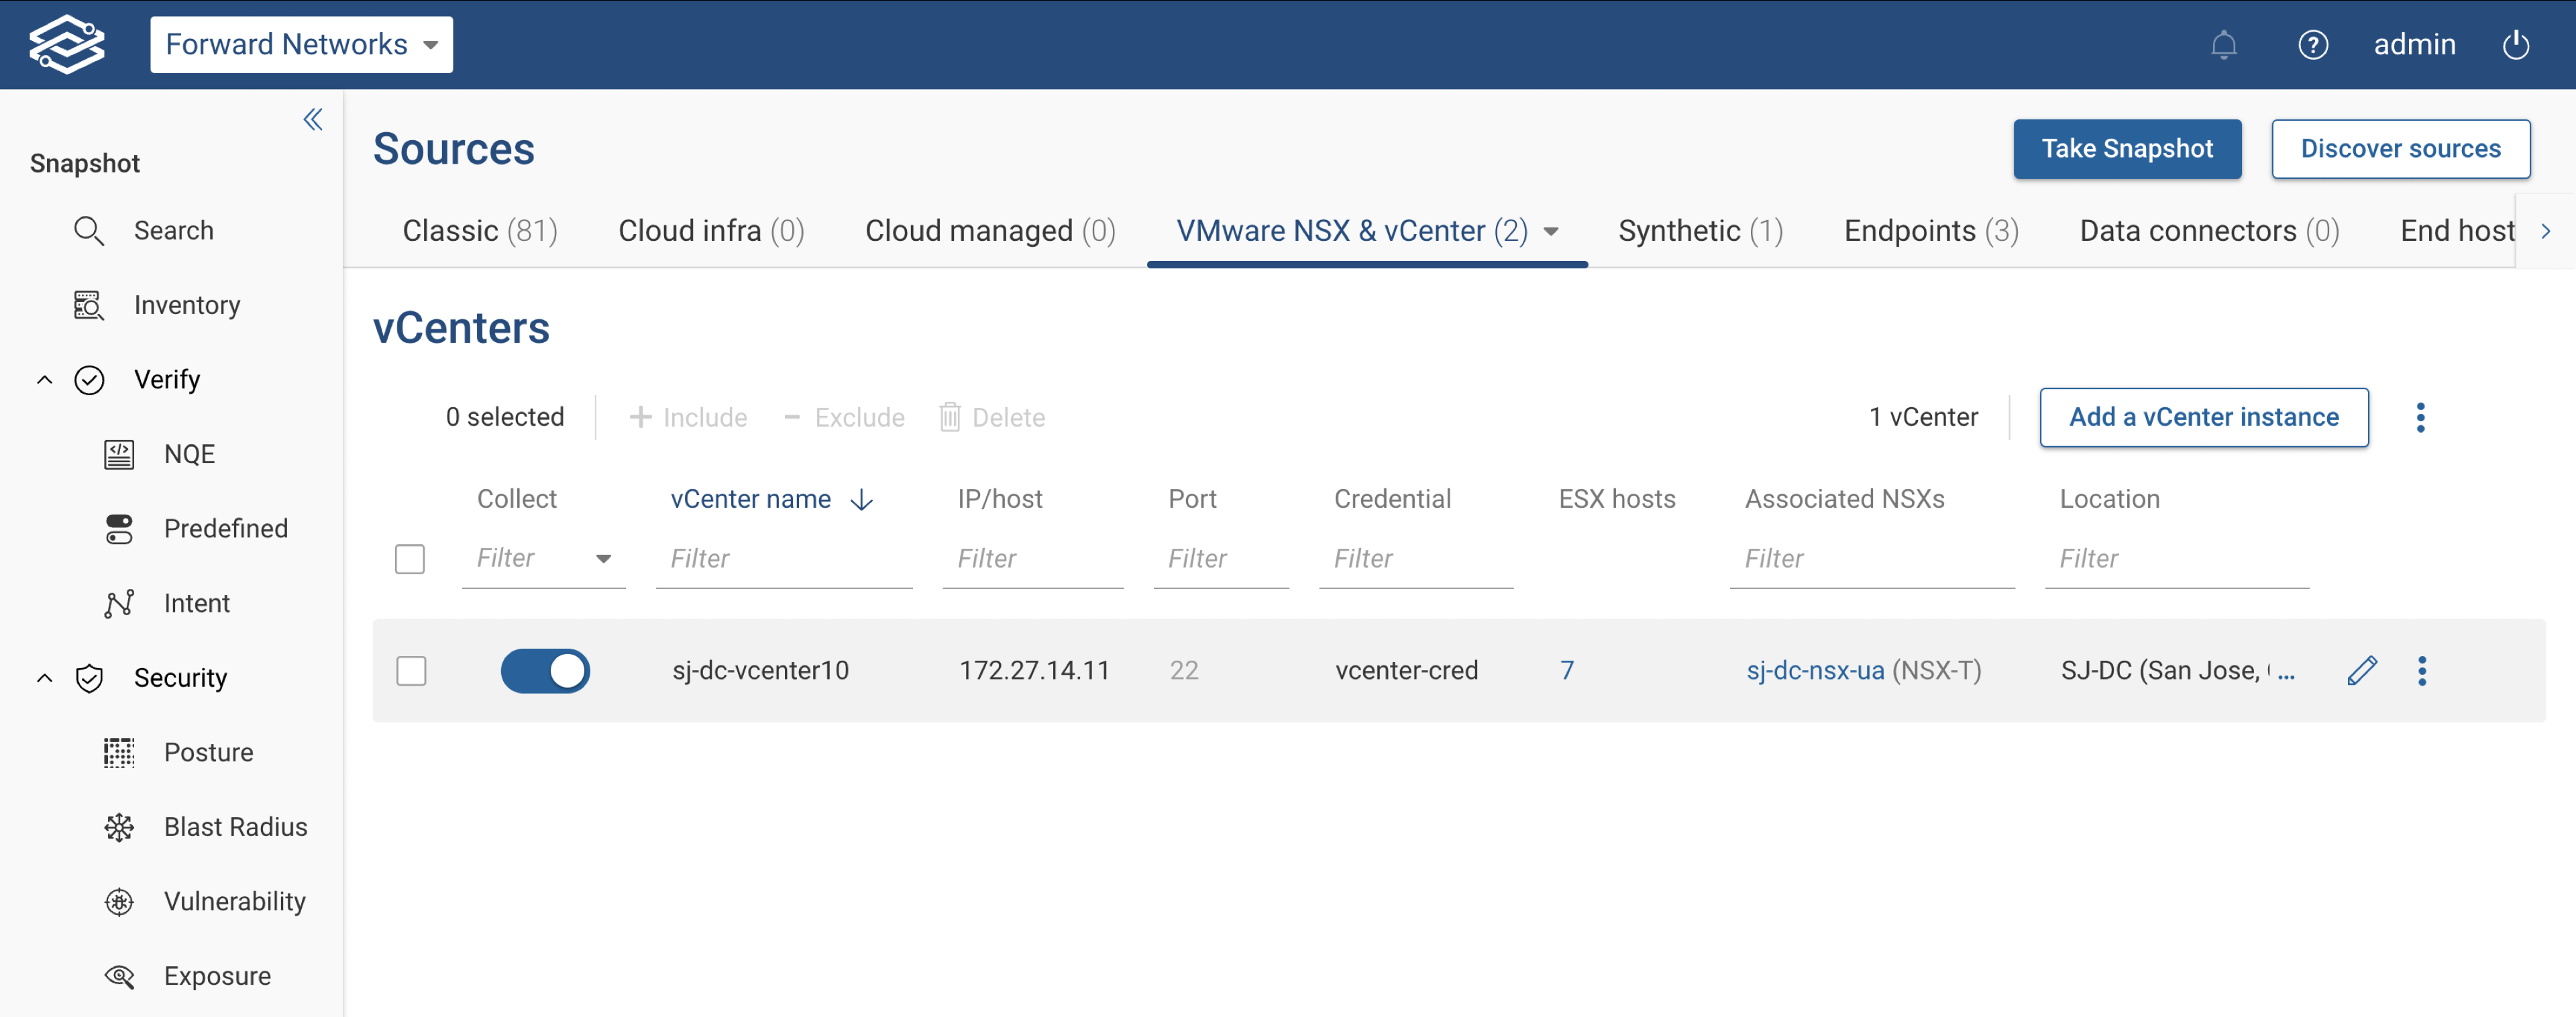The height and width of the screenshot is (1017, 2576).
Task: Open the Vulnerability page
Action: (235, 901)
